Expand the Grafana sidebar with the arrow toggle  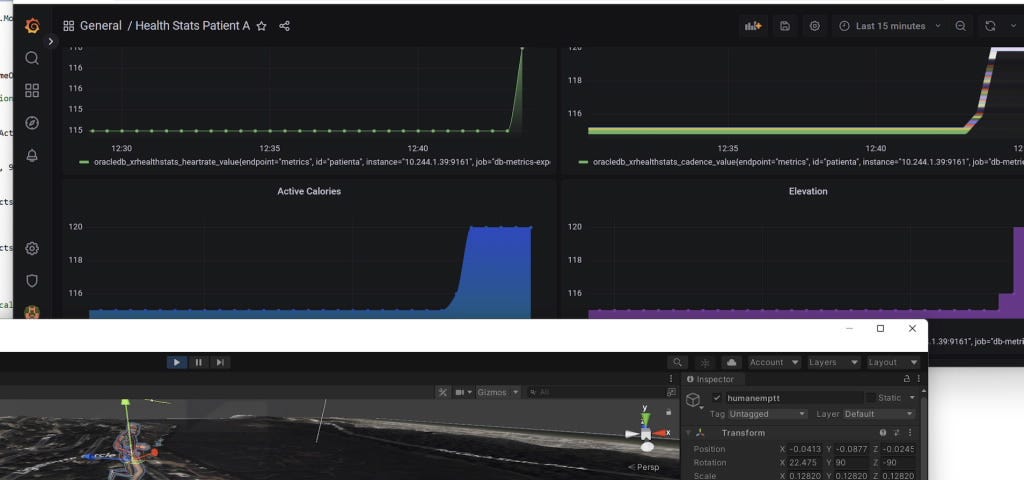coord(51,41)
